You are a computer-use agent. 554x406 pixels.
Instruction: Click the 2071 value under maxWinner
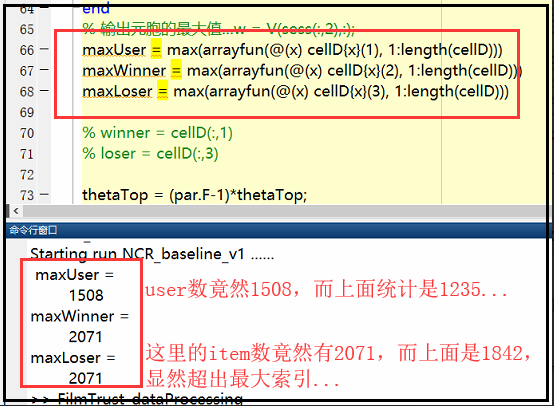(86, 337)
